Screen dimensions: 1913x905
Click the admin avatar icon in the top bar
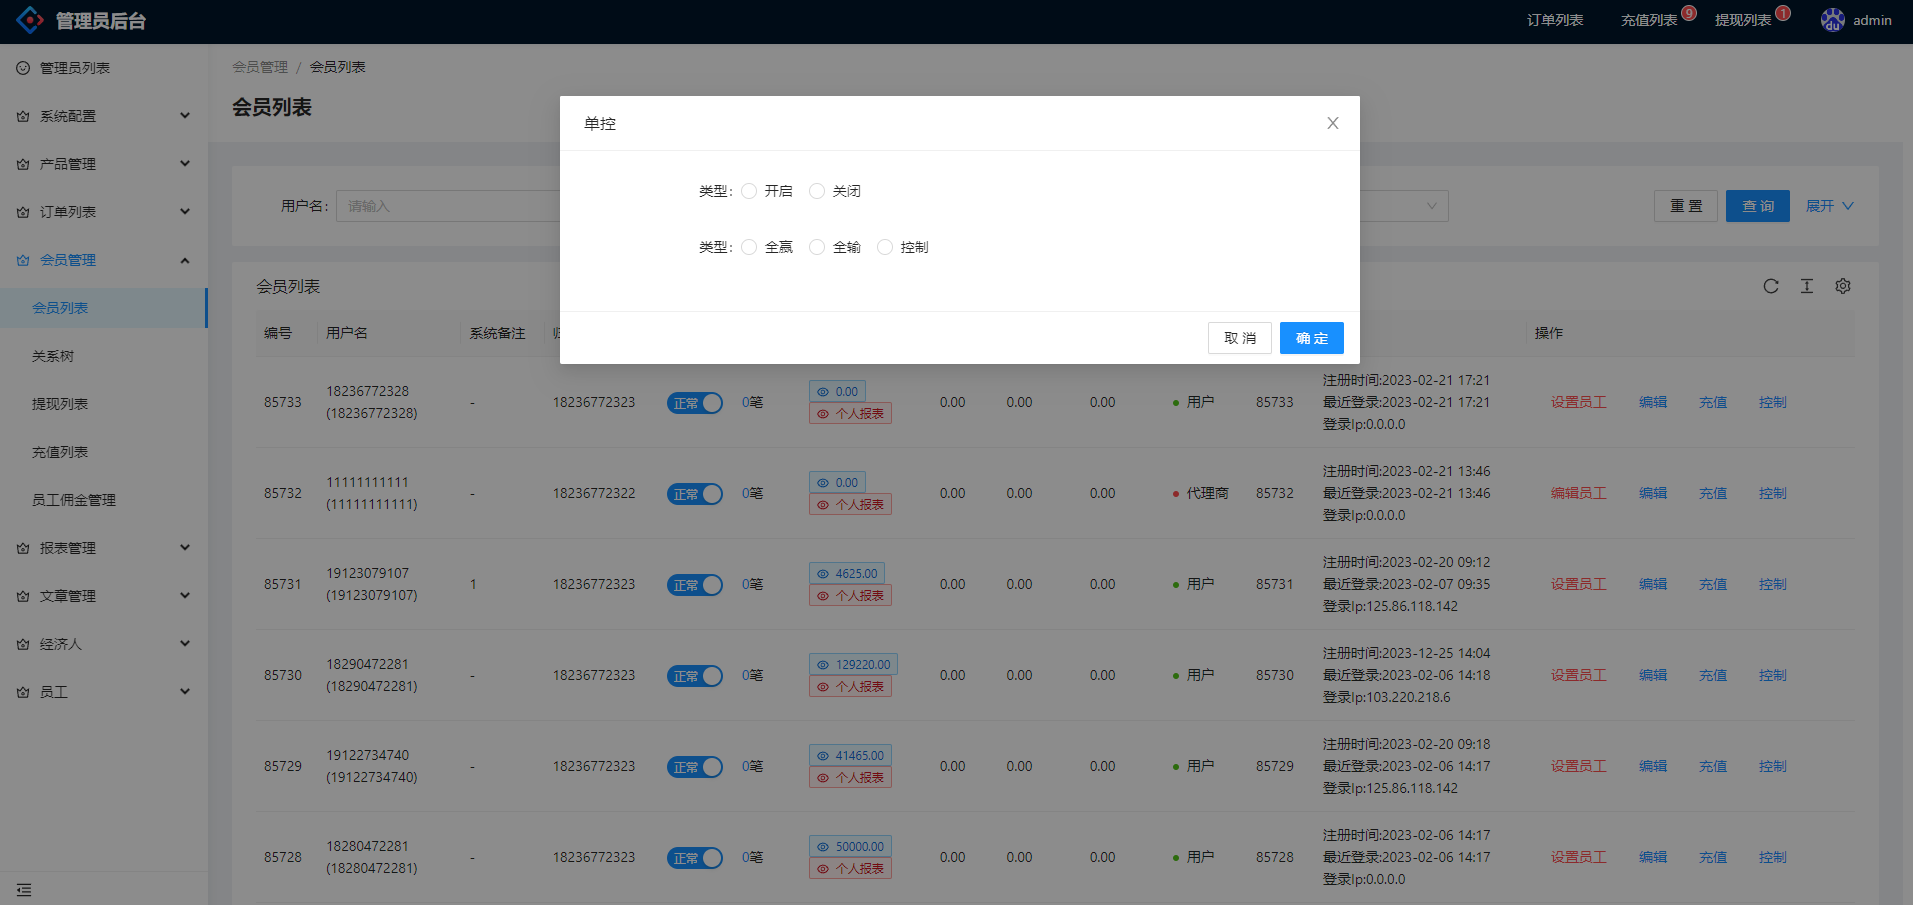pyautogui.click(x=1832, y=19)
